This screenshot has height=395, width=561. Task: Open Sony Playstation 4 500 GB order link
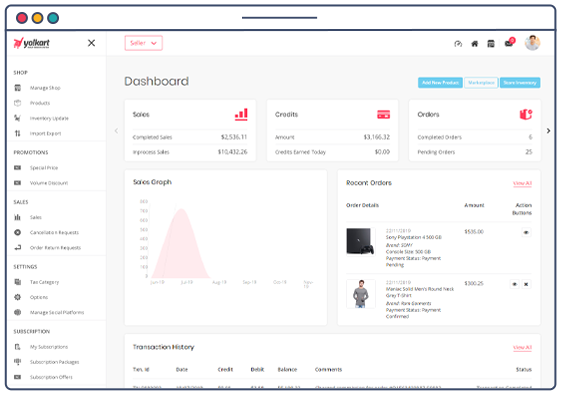pyautogui.click(x=414, y=237)
